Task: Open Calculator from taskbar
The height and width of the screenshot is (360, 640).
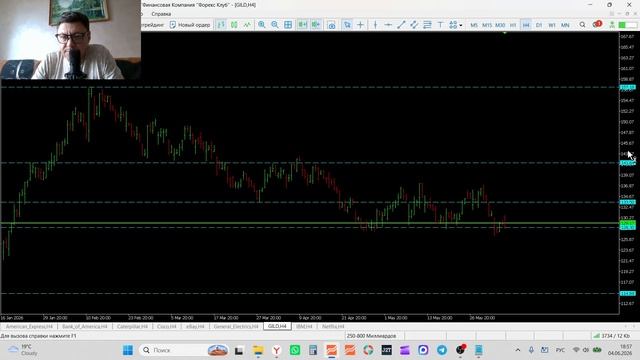Action: click(x=313, y=350)
